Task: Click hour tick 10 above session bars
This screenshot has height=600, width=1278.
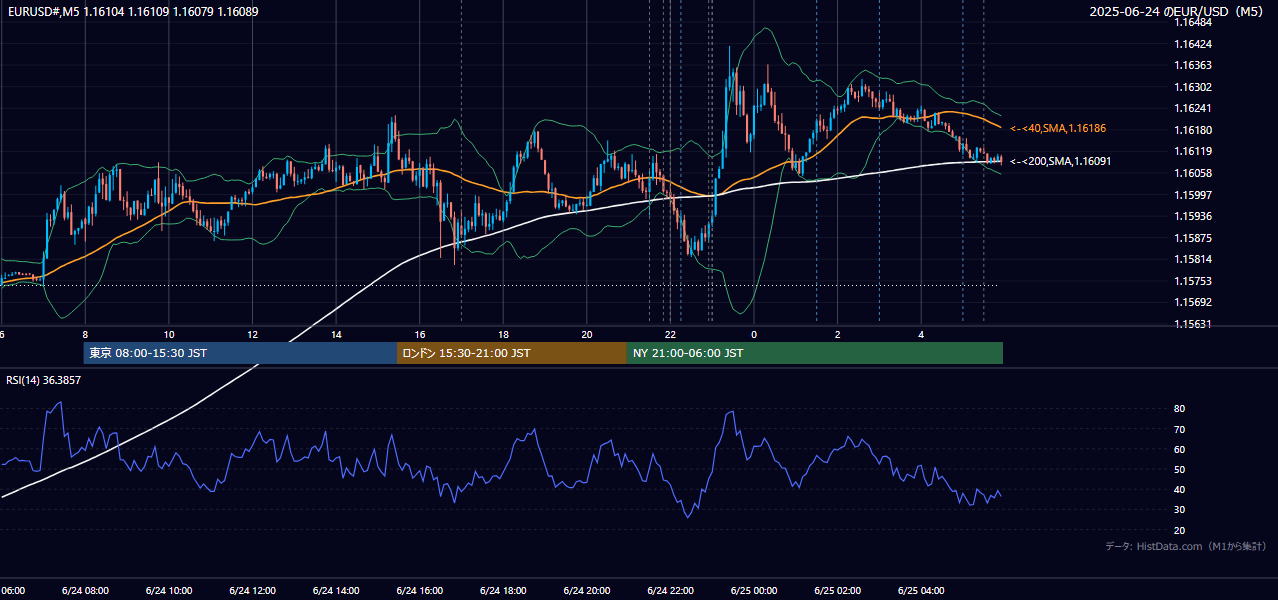Action: (x=169, y=334)
